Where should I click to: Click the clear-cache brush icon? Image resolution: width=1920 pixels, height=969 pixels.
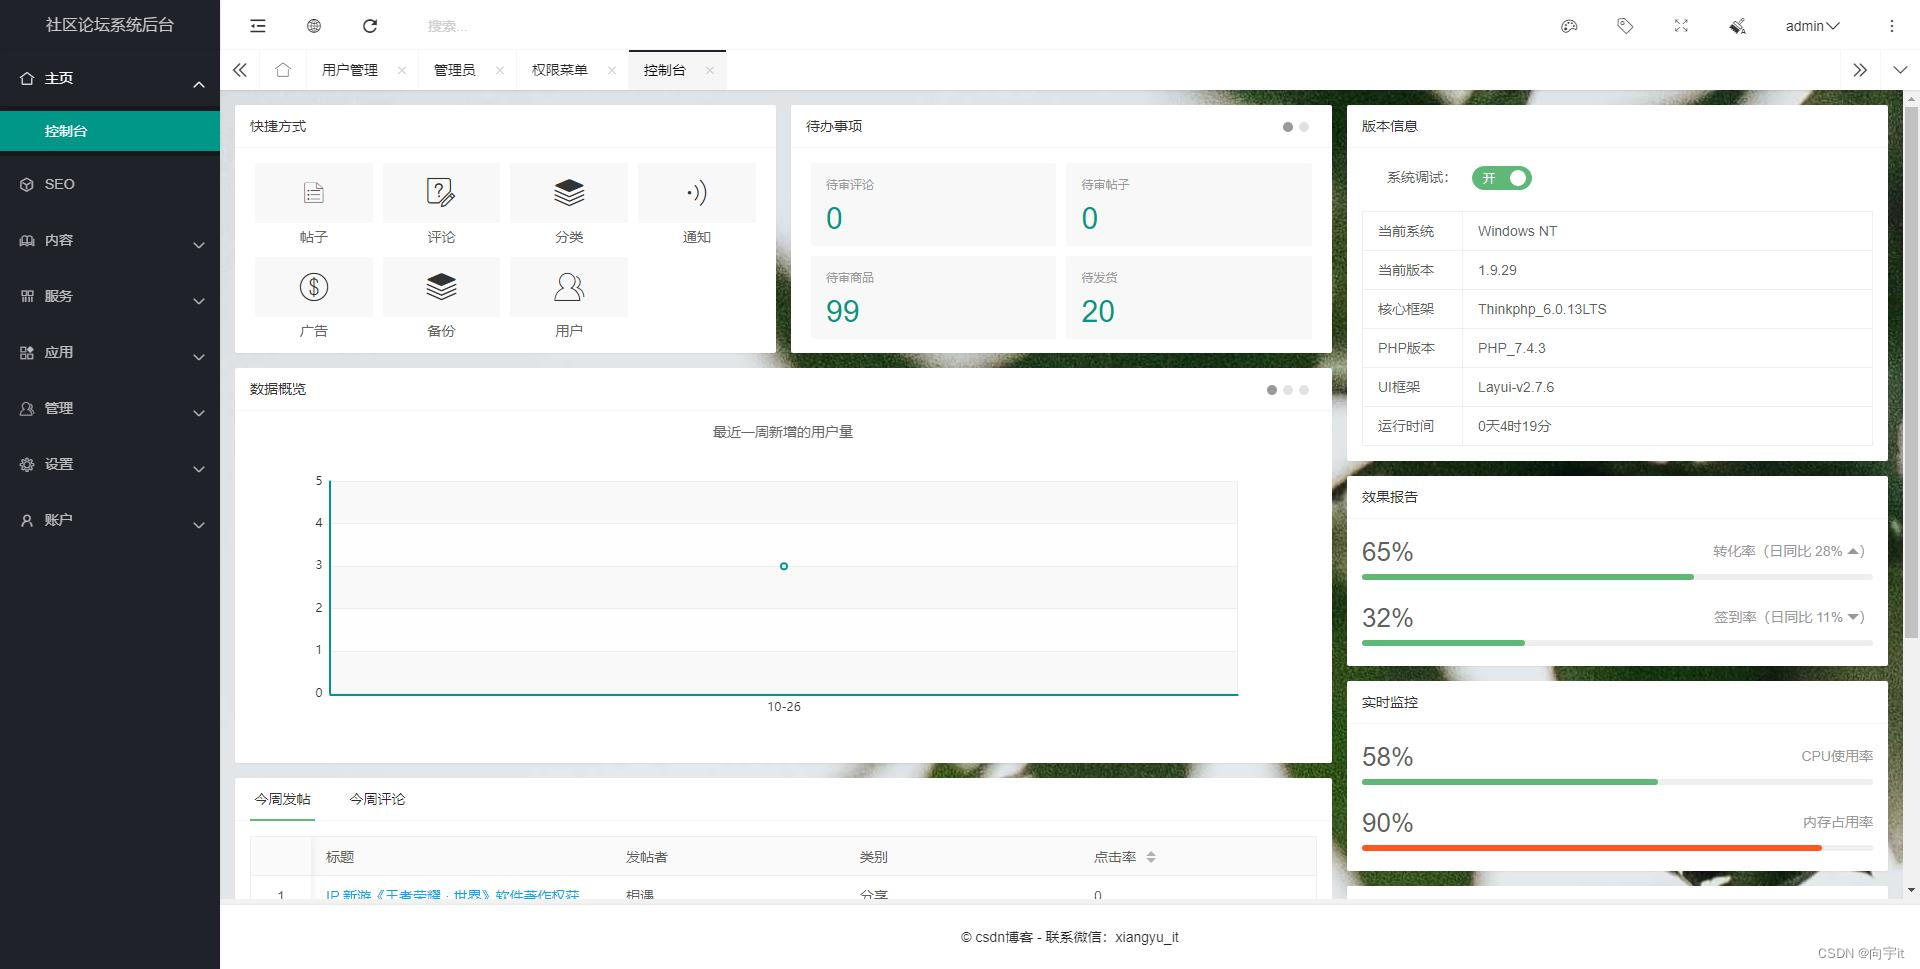[x=1737, y=25]
